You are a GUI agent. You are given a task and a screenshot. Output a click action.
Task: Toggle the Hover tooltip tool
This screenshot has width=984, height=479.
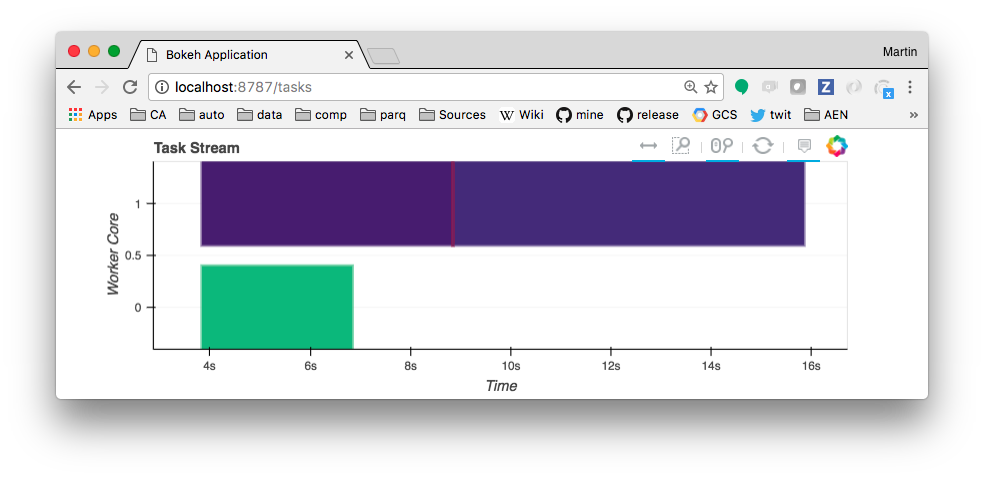pyautogui.click(x=803, y=146)
